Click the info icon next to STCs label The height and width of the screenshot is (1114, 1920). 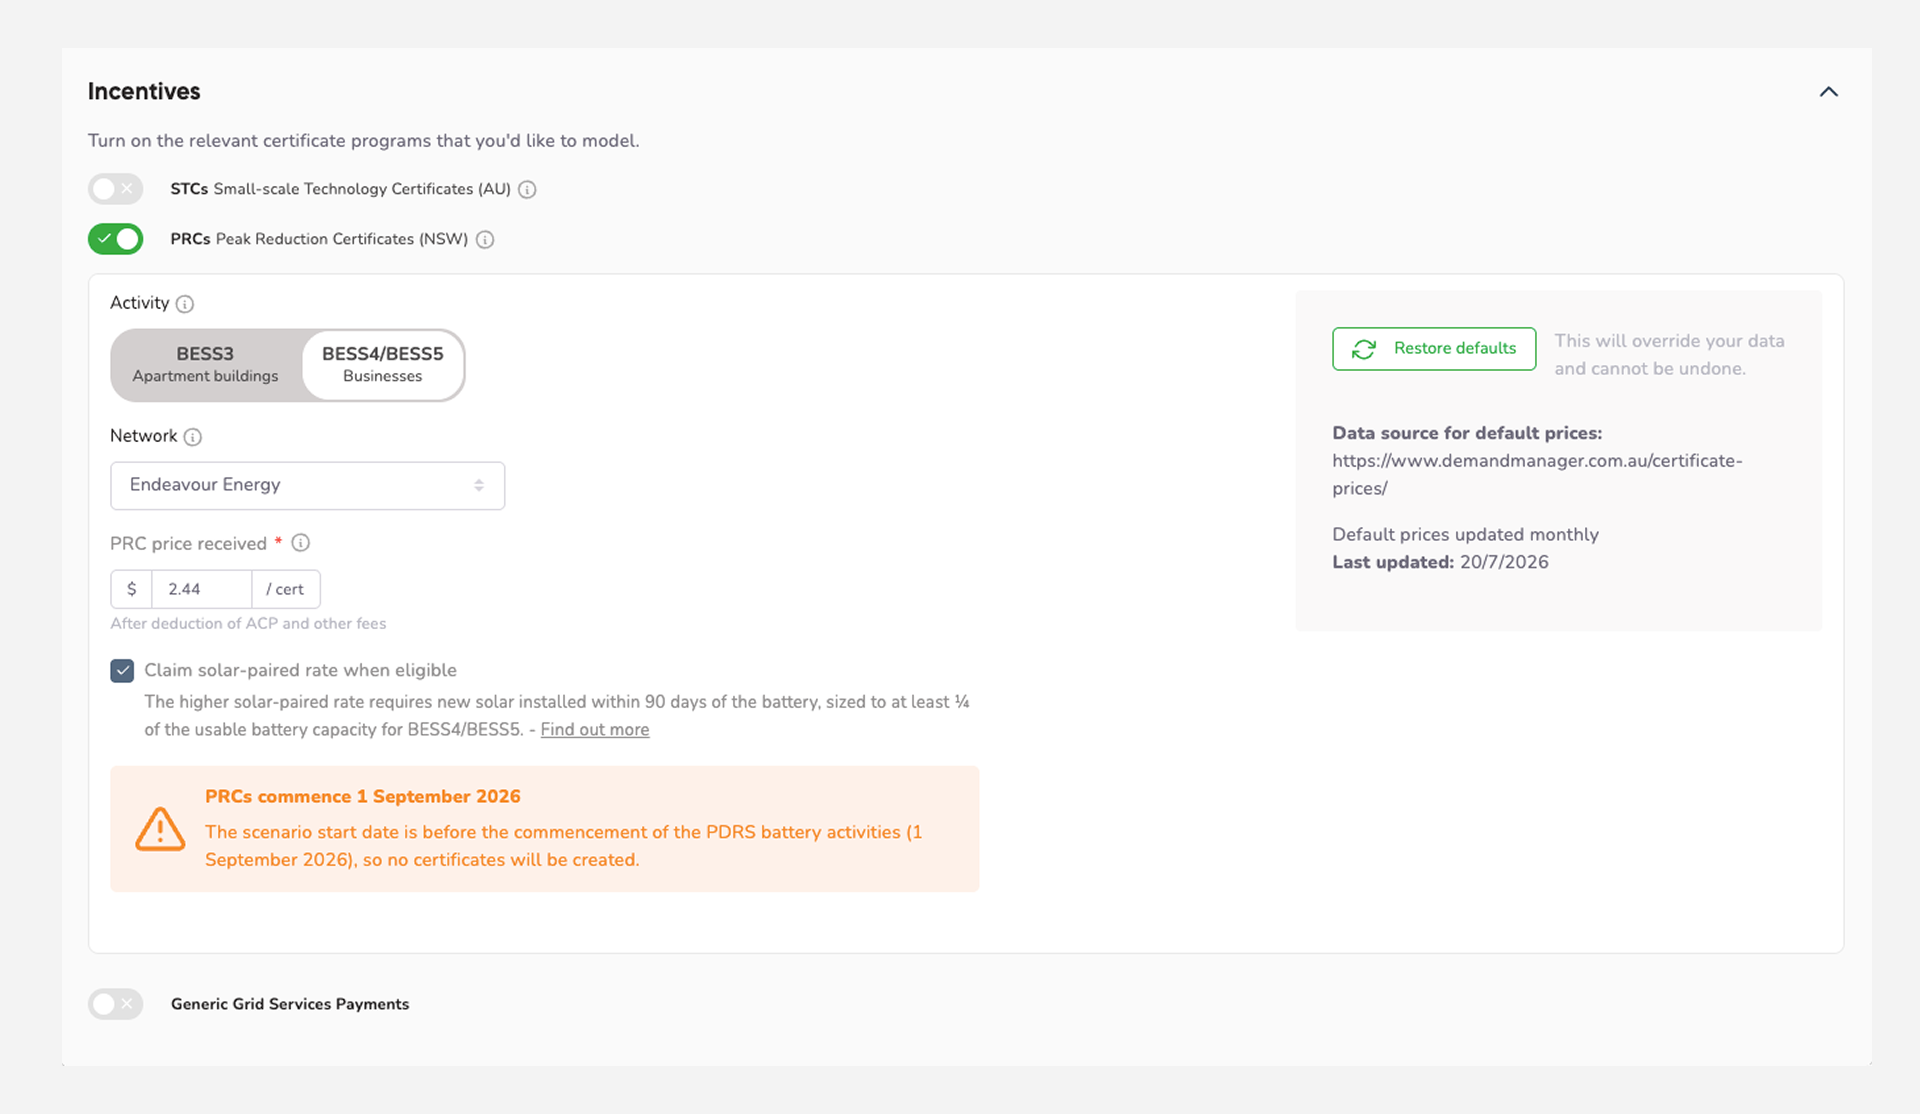point(527,190)
